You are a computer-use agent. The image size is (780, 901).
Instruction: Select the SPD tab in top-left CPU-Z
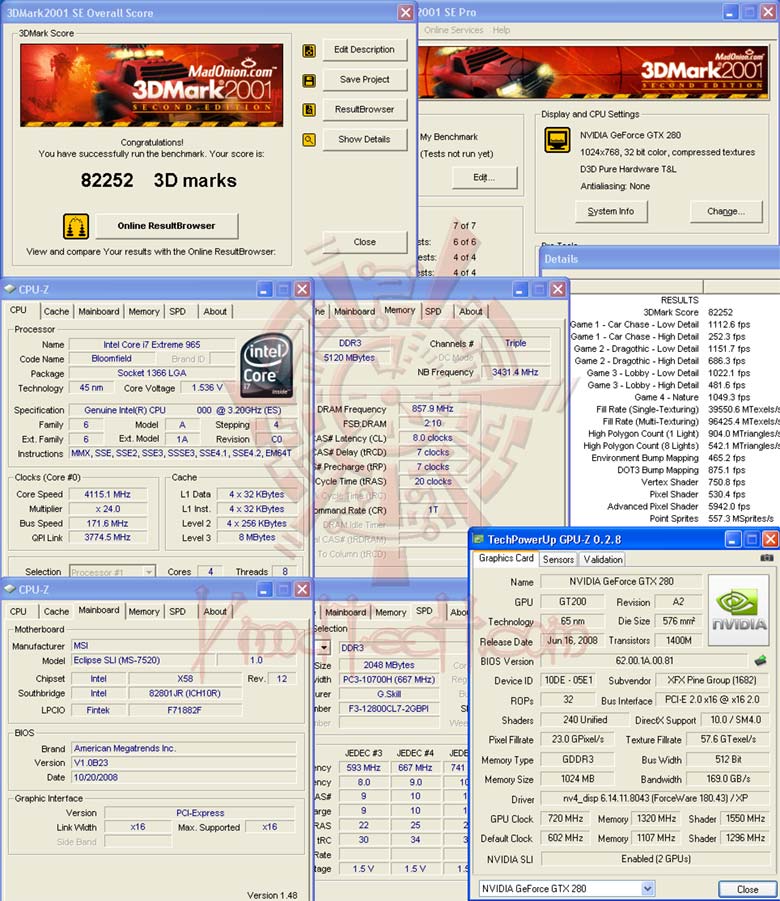click(177, 311)
